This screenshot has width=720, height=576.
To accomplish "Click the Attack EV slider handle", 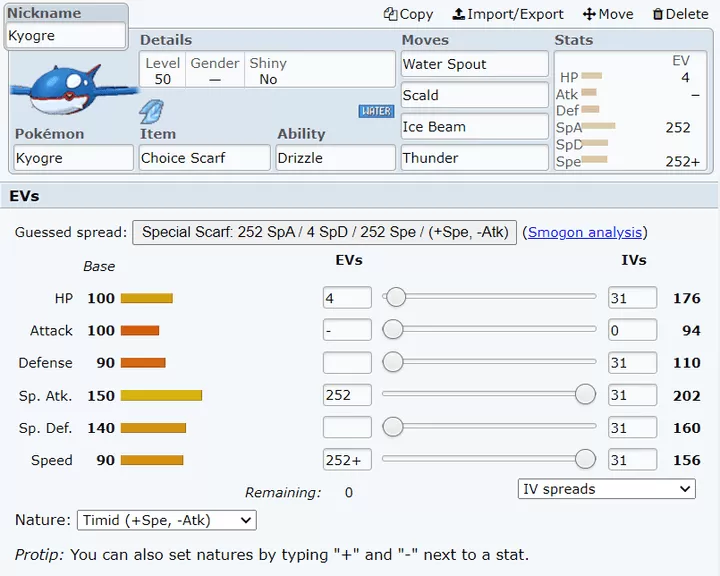I will coord(393,329).
